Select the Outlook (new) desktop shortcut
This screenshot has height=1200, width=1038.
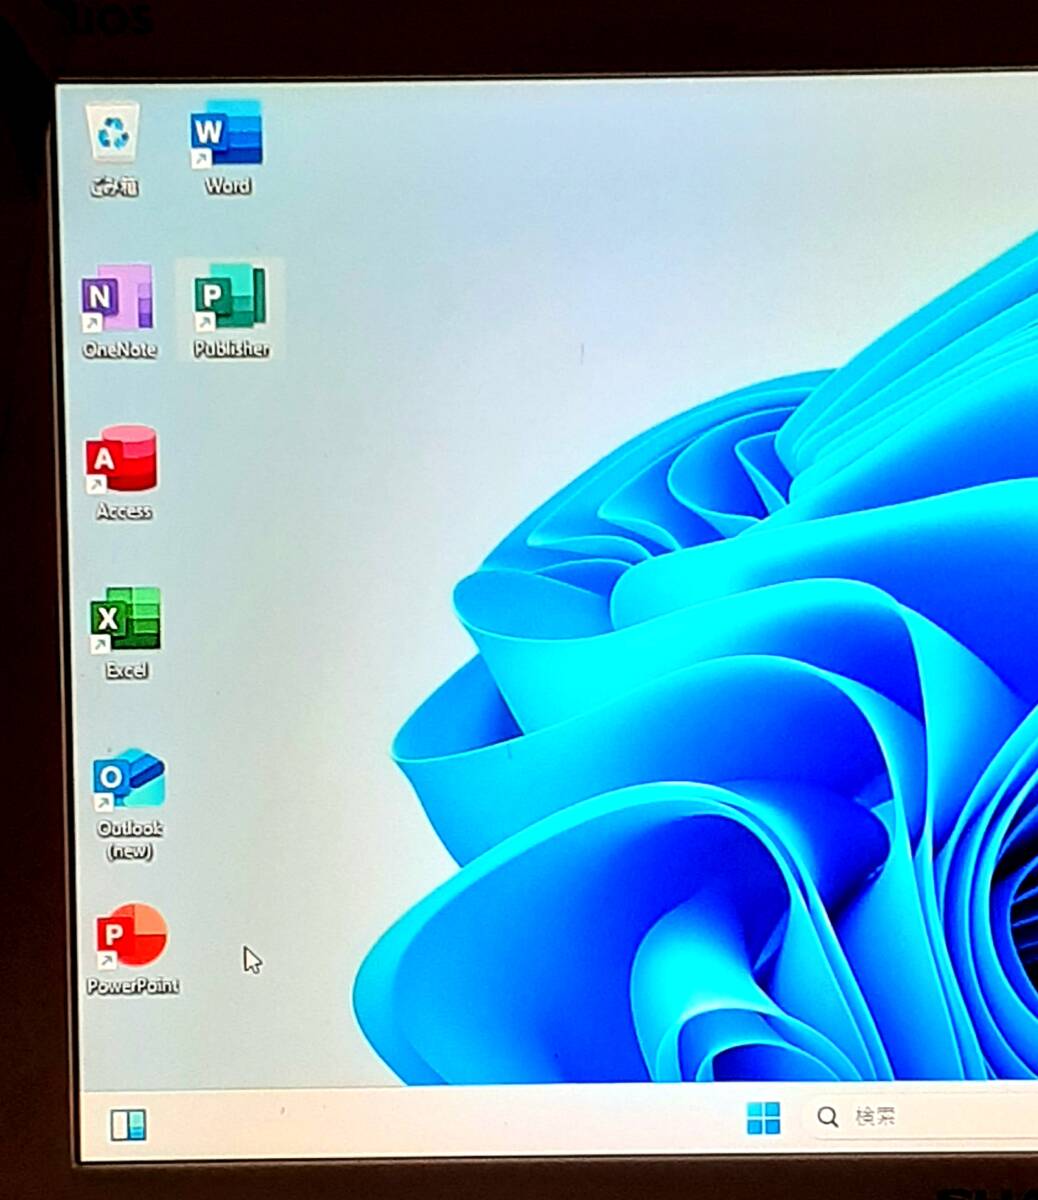pyautogui.click(x=130, y=805)
